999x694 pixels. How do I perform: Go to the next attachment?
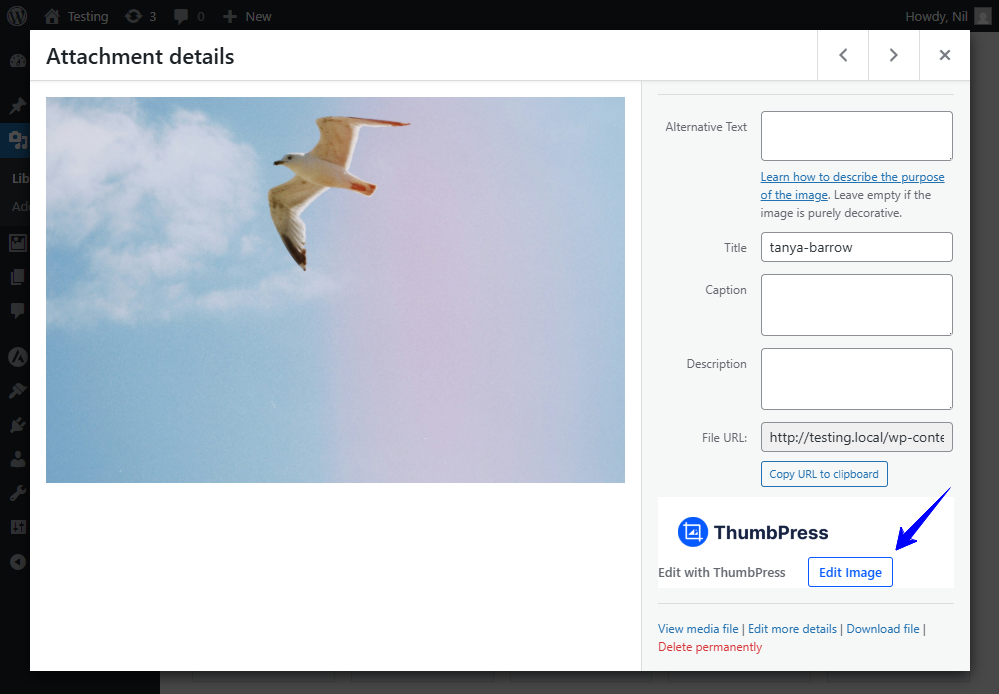pyautogui.click(x=893, y=55)
